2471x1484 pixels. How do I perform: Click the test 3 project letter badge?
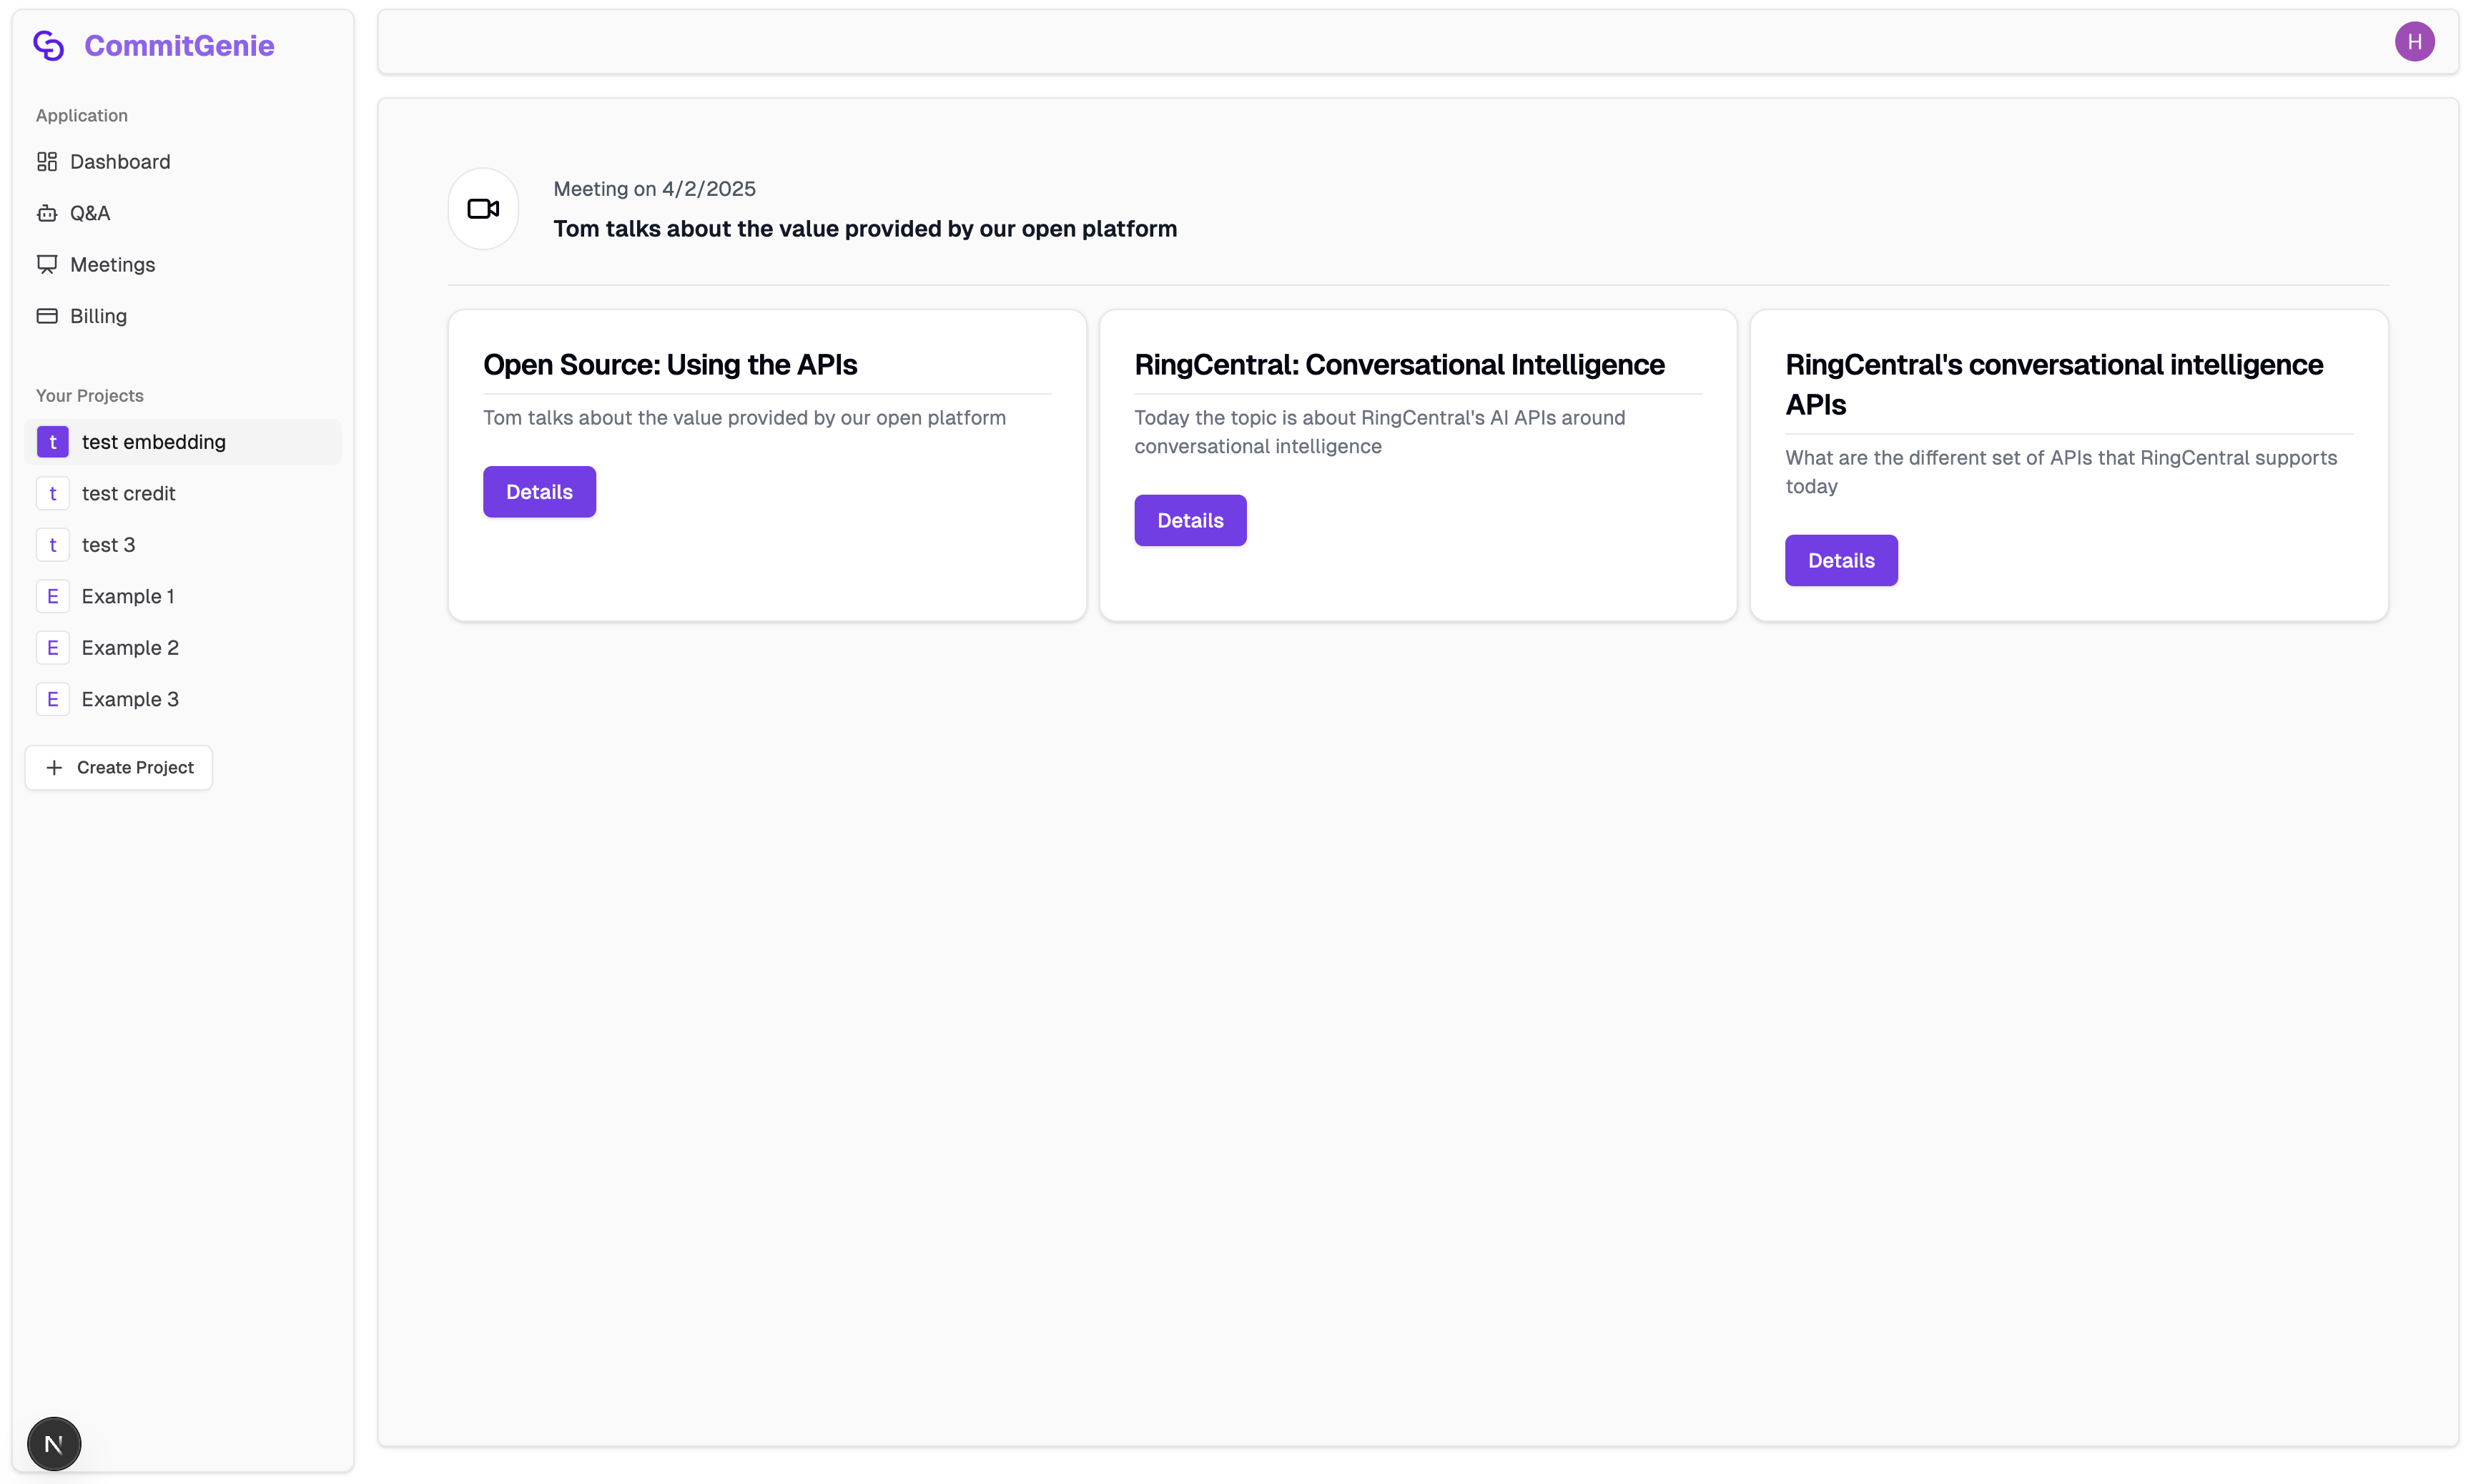(53, 545)
